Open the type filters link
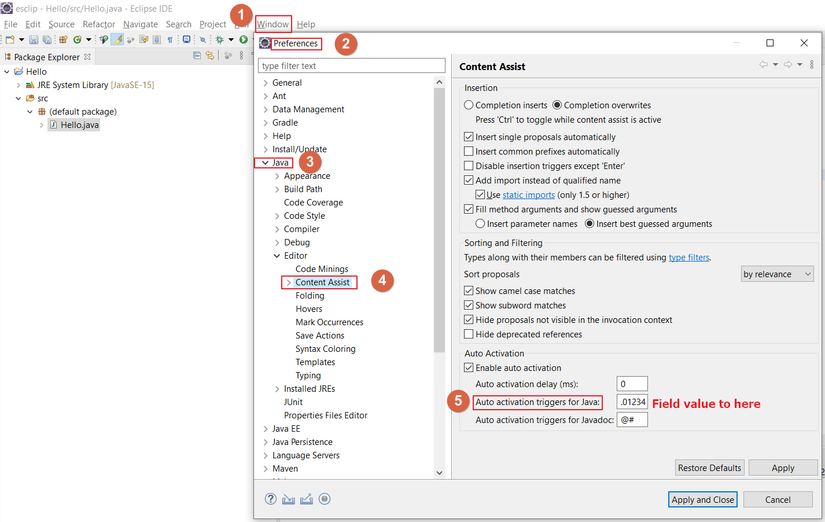This screenshot has width=825, height=522. coord(689,257)
